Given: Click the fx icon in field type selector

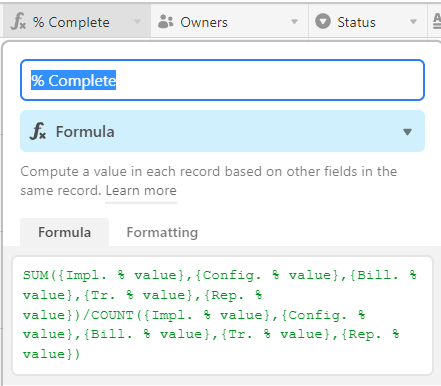Looking at the screenshot, I should point(38,131).
